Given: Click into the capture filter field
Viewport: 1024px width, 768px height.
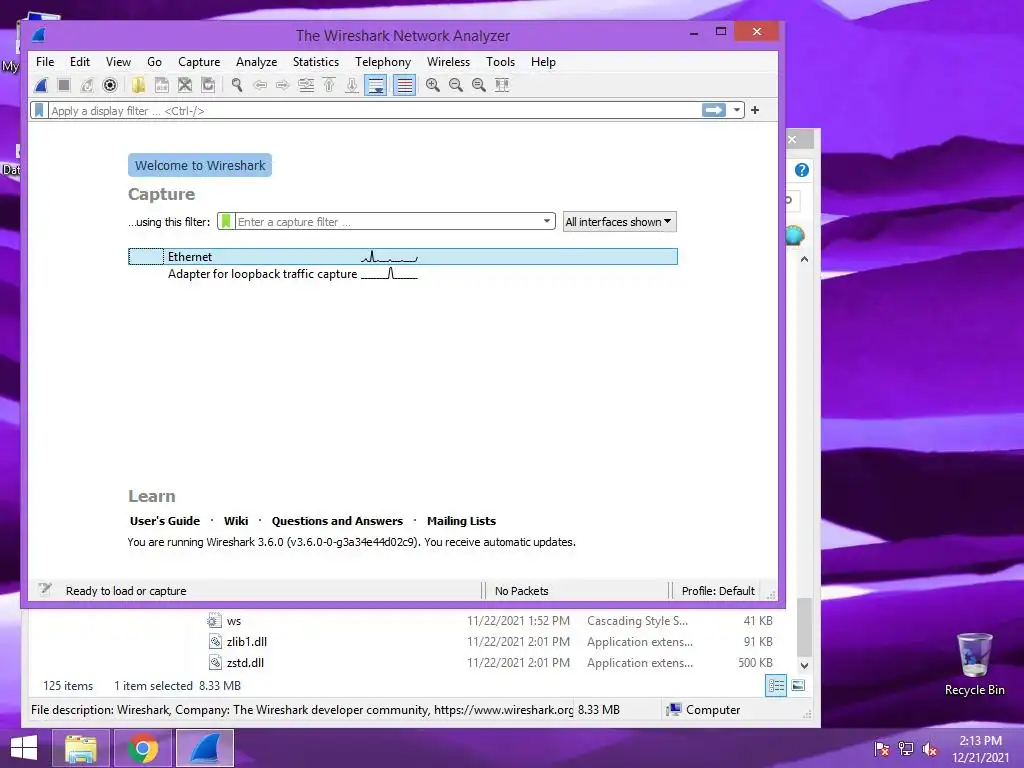Looking at the screenshot, I should [x=388, y=221].
